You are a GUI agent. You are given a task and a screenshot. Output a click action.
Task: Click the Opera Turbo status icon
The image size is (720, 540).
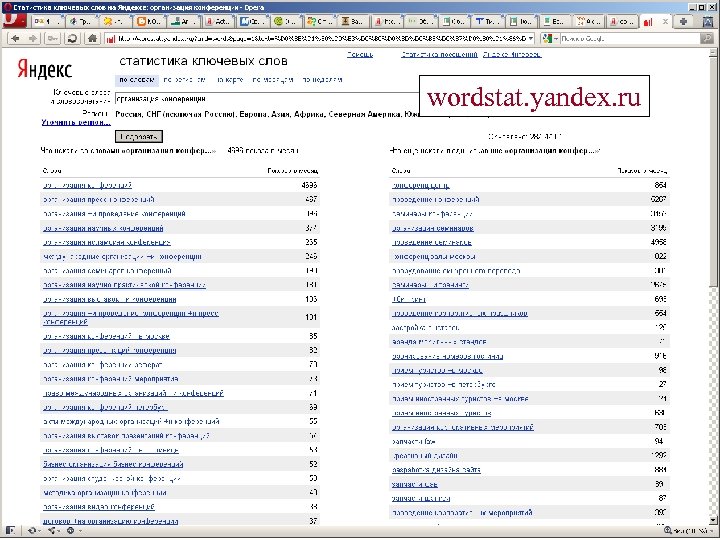coord(72,530)
